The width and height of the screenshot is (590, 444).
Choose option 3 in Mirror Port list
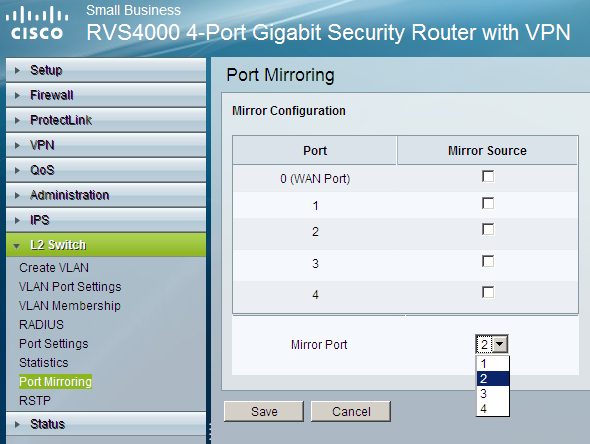click(x=493, y=394)
